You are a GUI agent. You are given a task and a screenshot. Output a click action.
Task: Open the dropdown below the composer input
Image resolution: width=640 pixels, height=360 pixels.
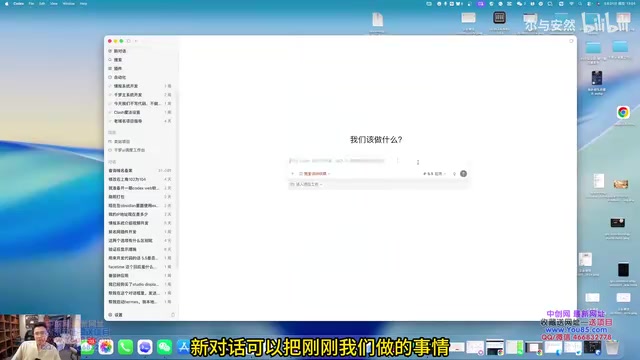click(x=306, y=184)
